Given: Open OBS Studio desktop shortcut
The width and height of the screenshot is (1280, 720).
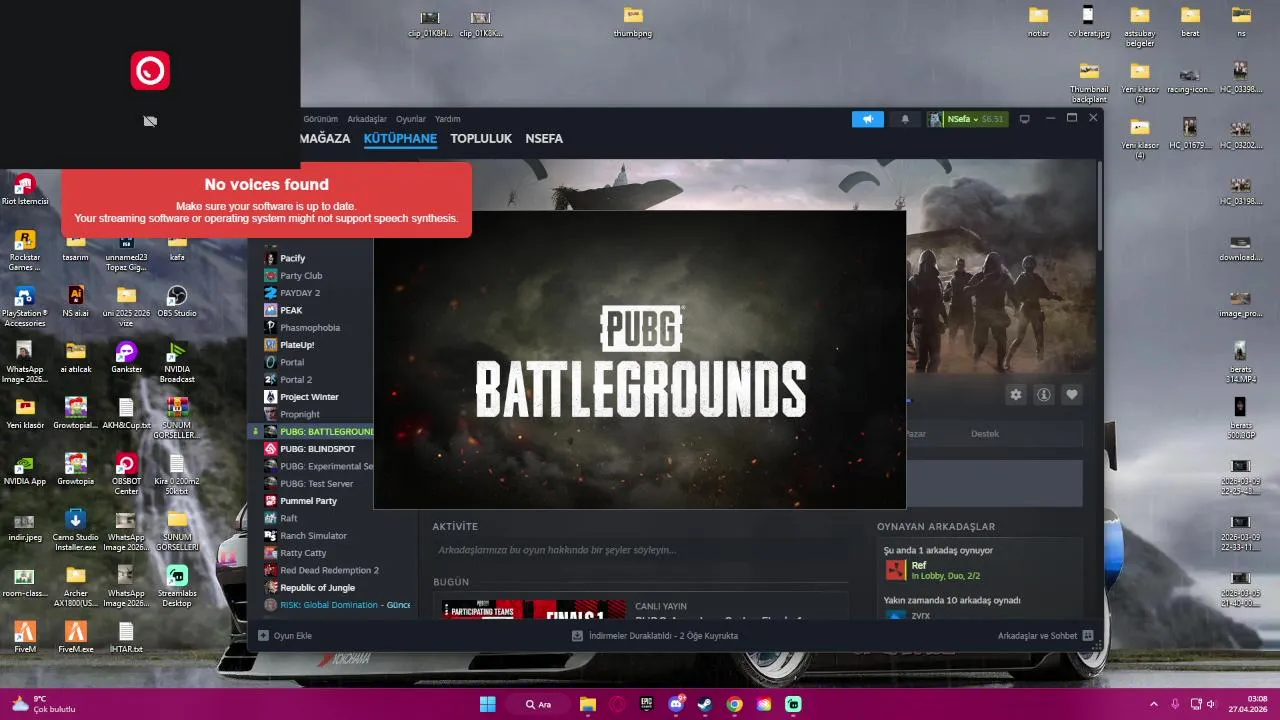Looking at the screenshot, I should click(177, 302).
